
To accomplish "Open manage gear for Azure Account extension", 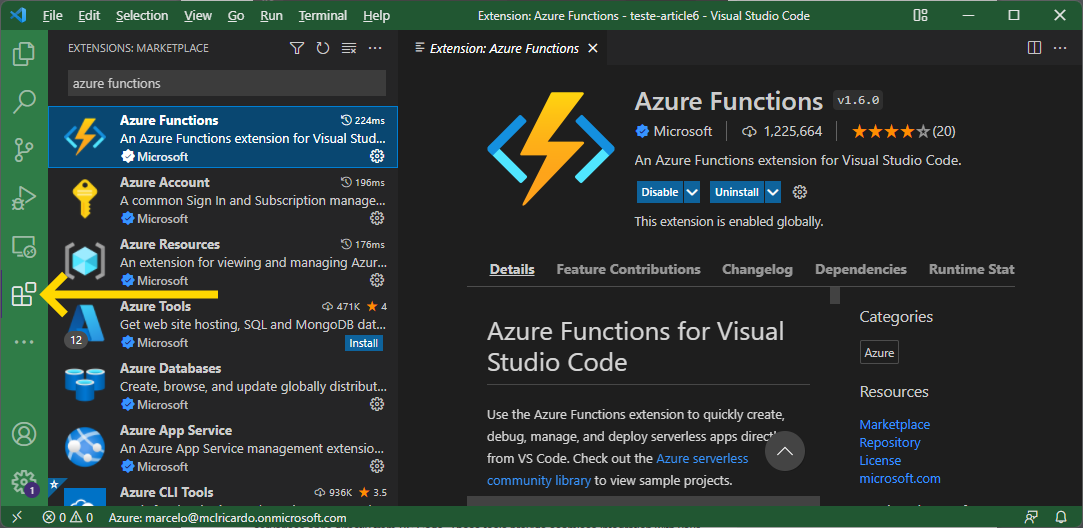I will tap(376, 218).
